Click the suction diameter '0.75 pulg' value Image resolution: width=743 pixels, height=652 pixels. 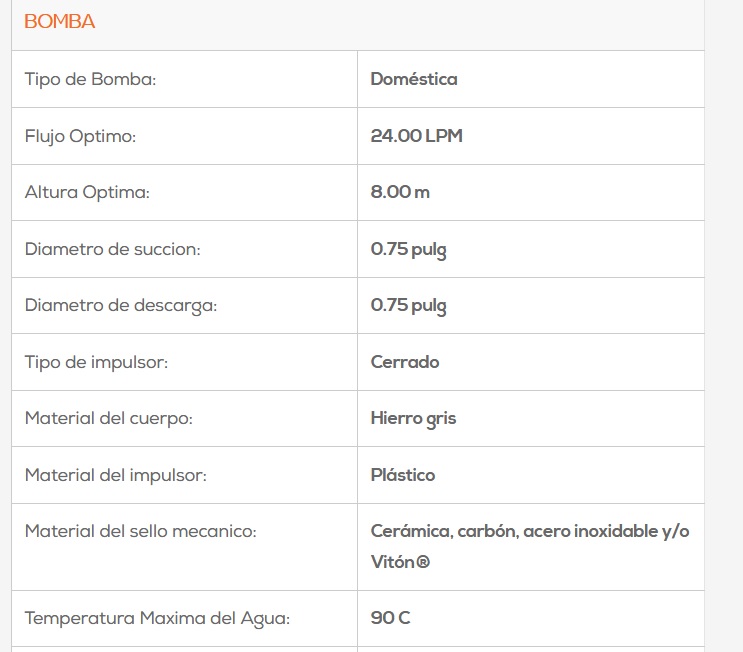coord(408,249)
